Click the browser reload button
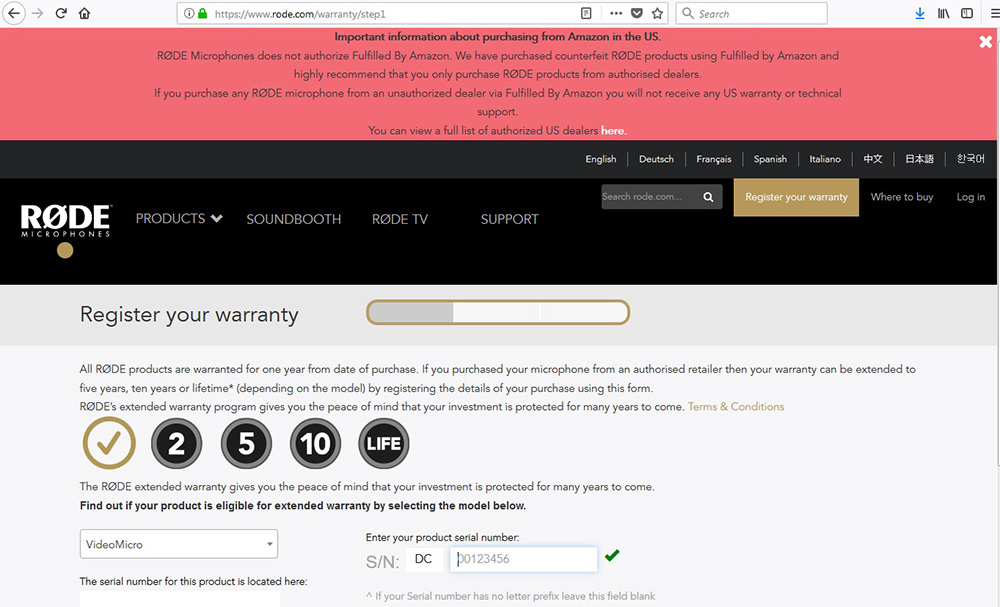This screenshot has height=607, width=1000. pyautogui.click(x=61, y=14)
